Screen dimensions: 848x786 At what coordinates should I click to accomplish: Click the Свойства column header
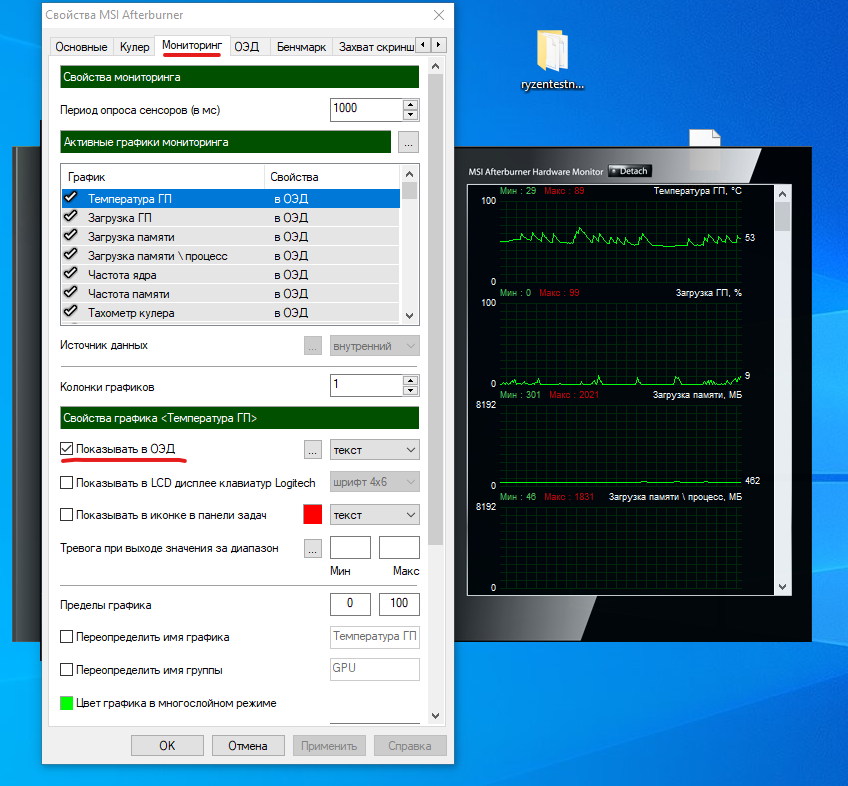pos(332,177)
